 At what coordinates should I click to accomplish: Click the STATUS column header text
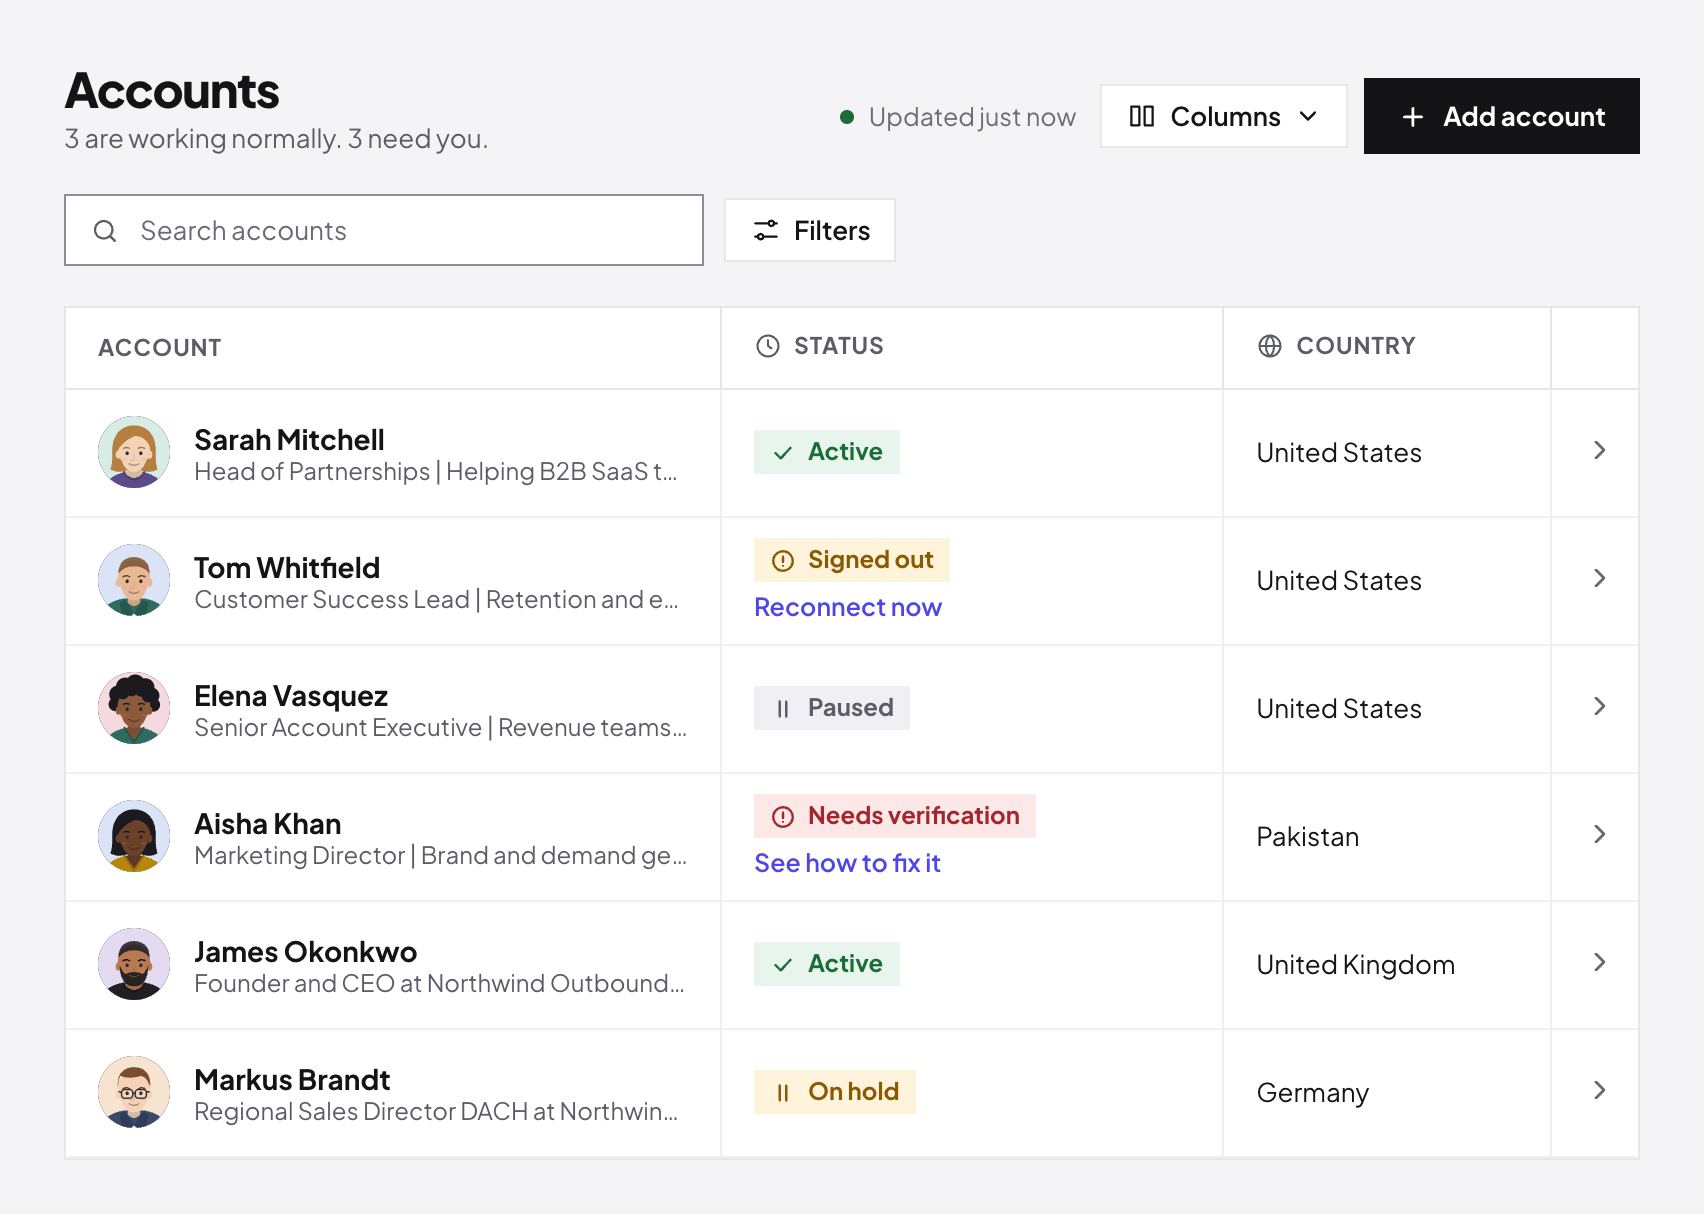(x=839, y=346)
